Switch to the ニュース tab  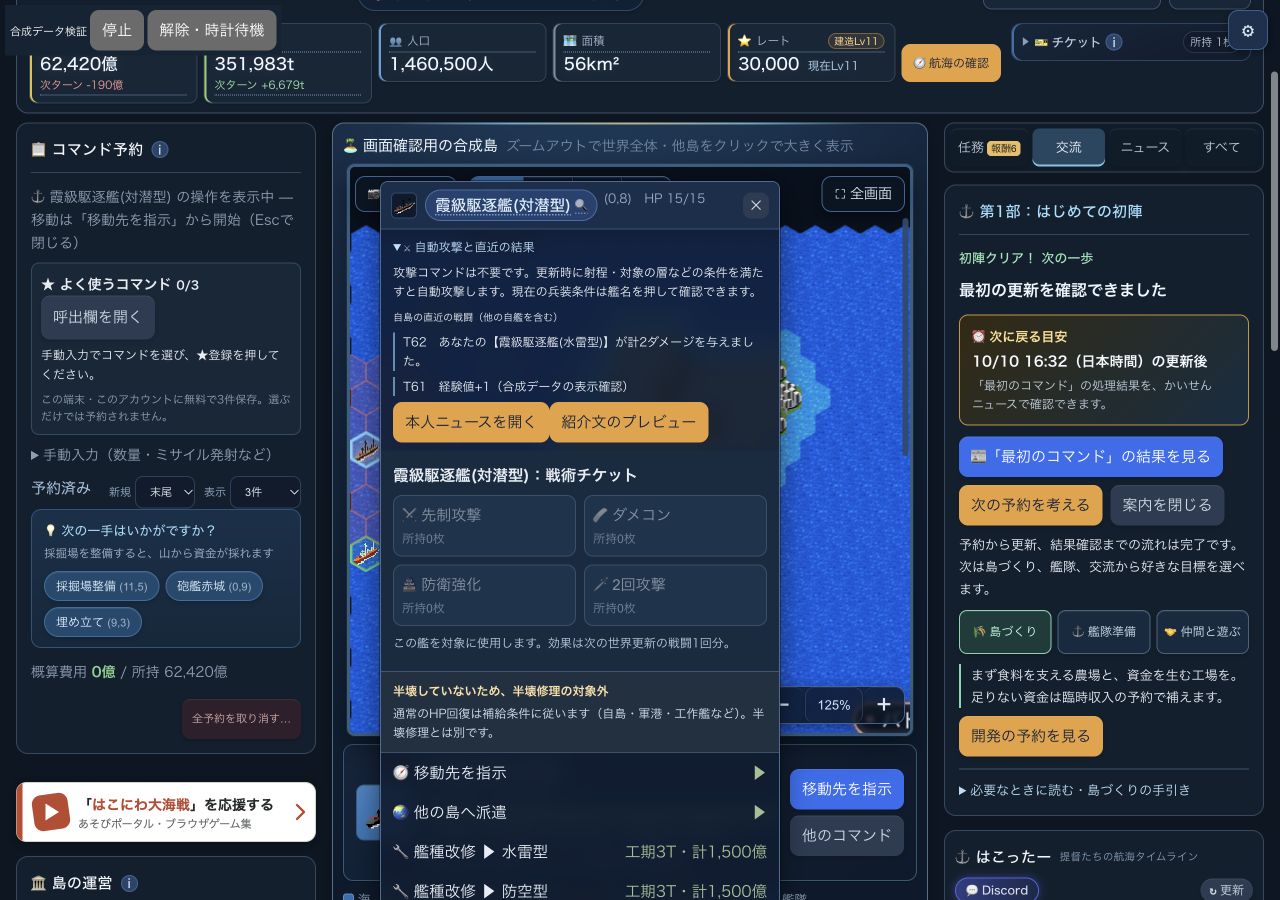pyautogui.click(x=1145, y=147)
